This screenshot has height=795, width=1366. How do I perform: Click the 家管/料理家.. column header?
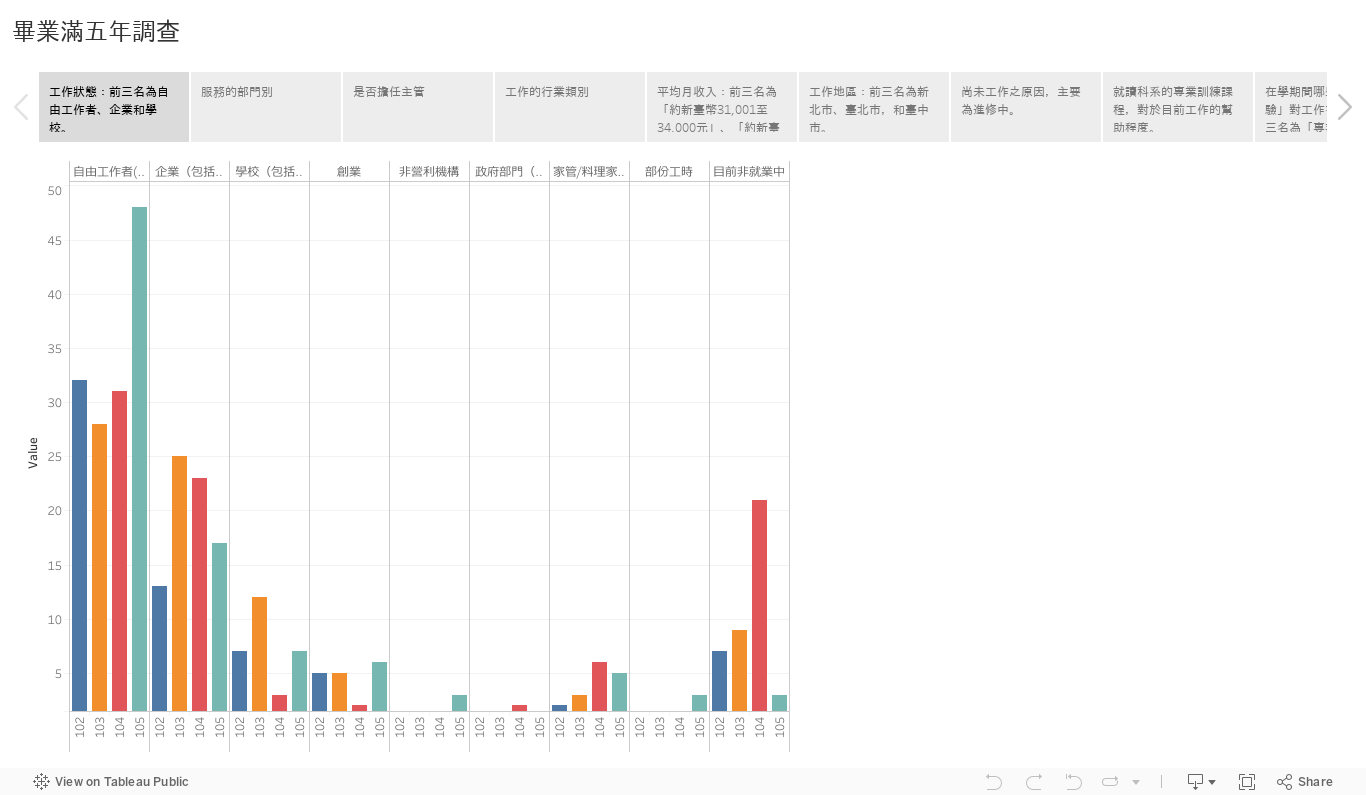[589, 172]
